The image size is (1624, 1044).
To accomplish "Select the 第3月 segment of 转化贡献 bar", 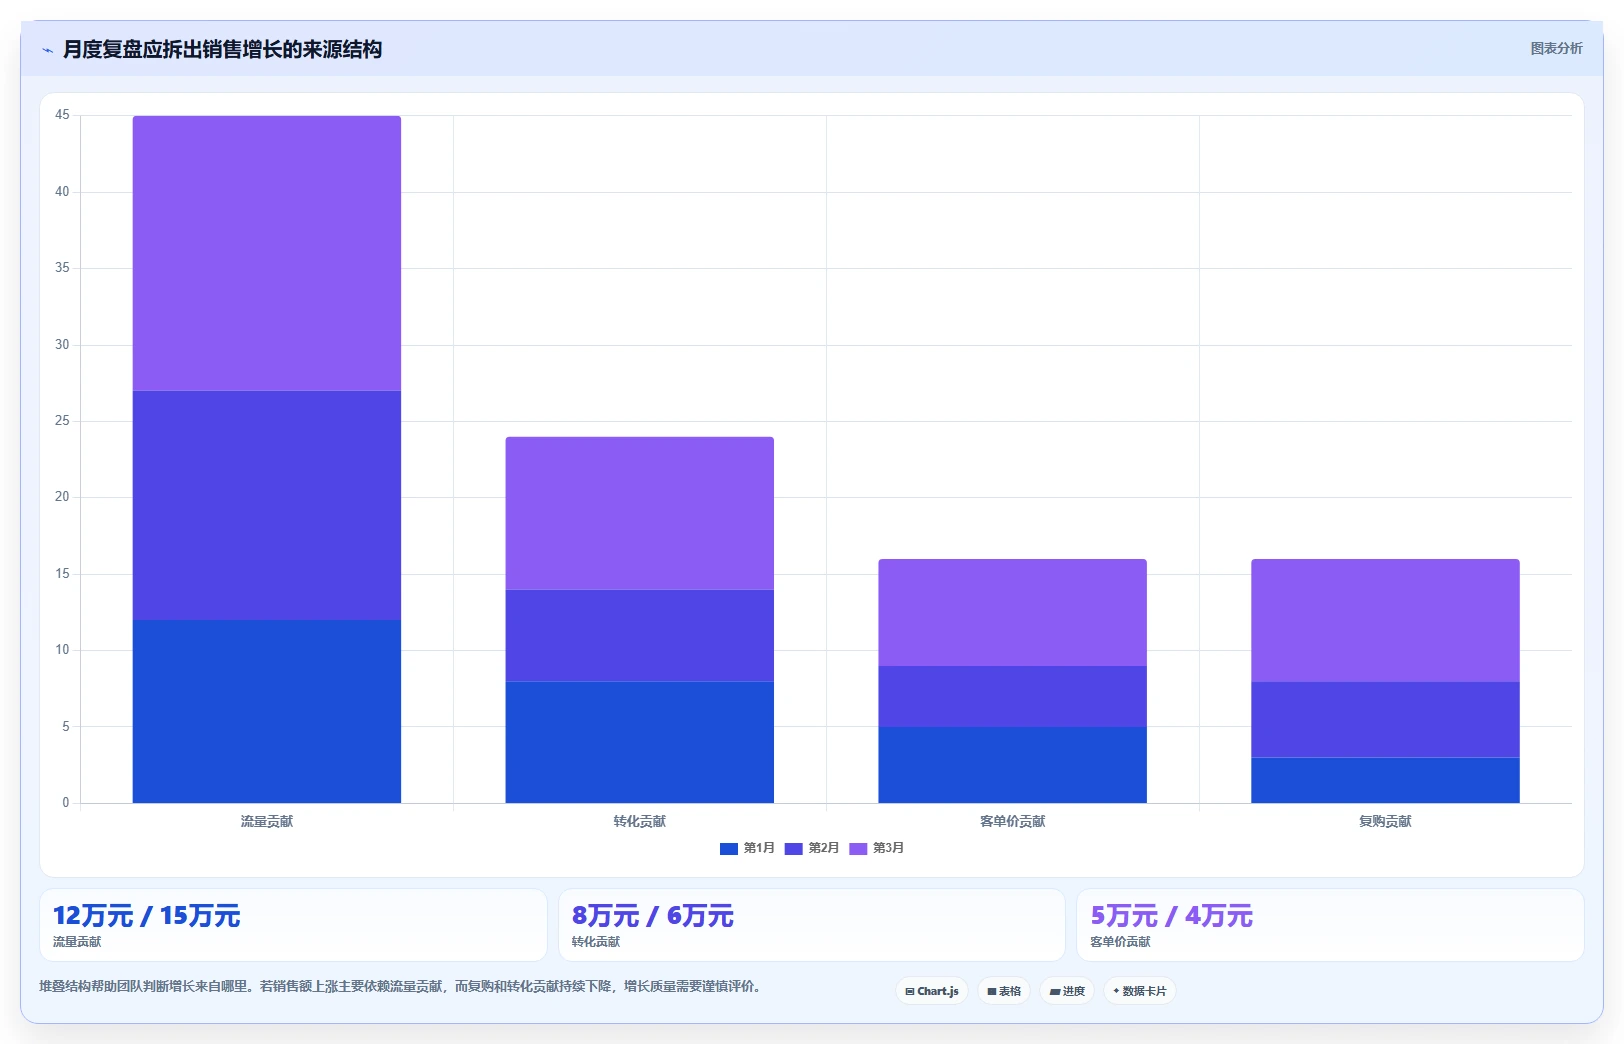I will click(640, 513).
